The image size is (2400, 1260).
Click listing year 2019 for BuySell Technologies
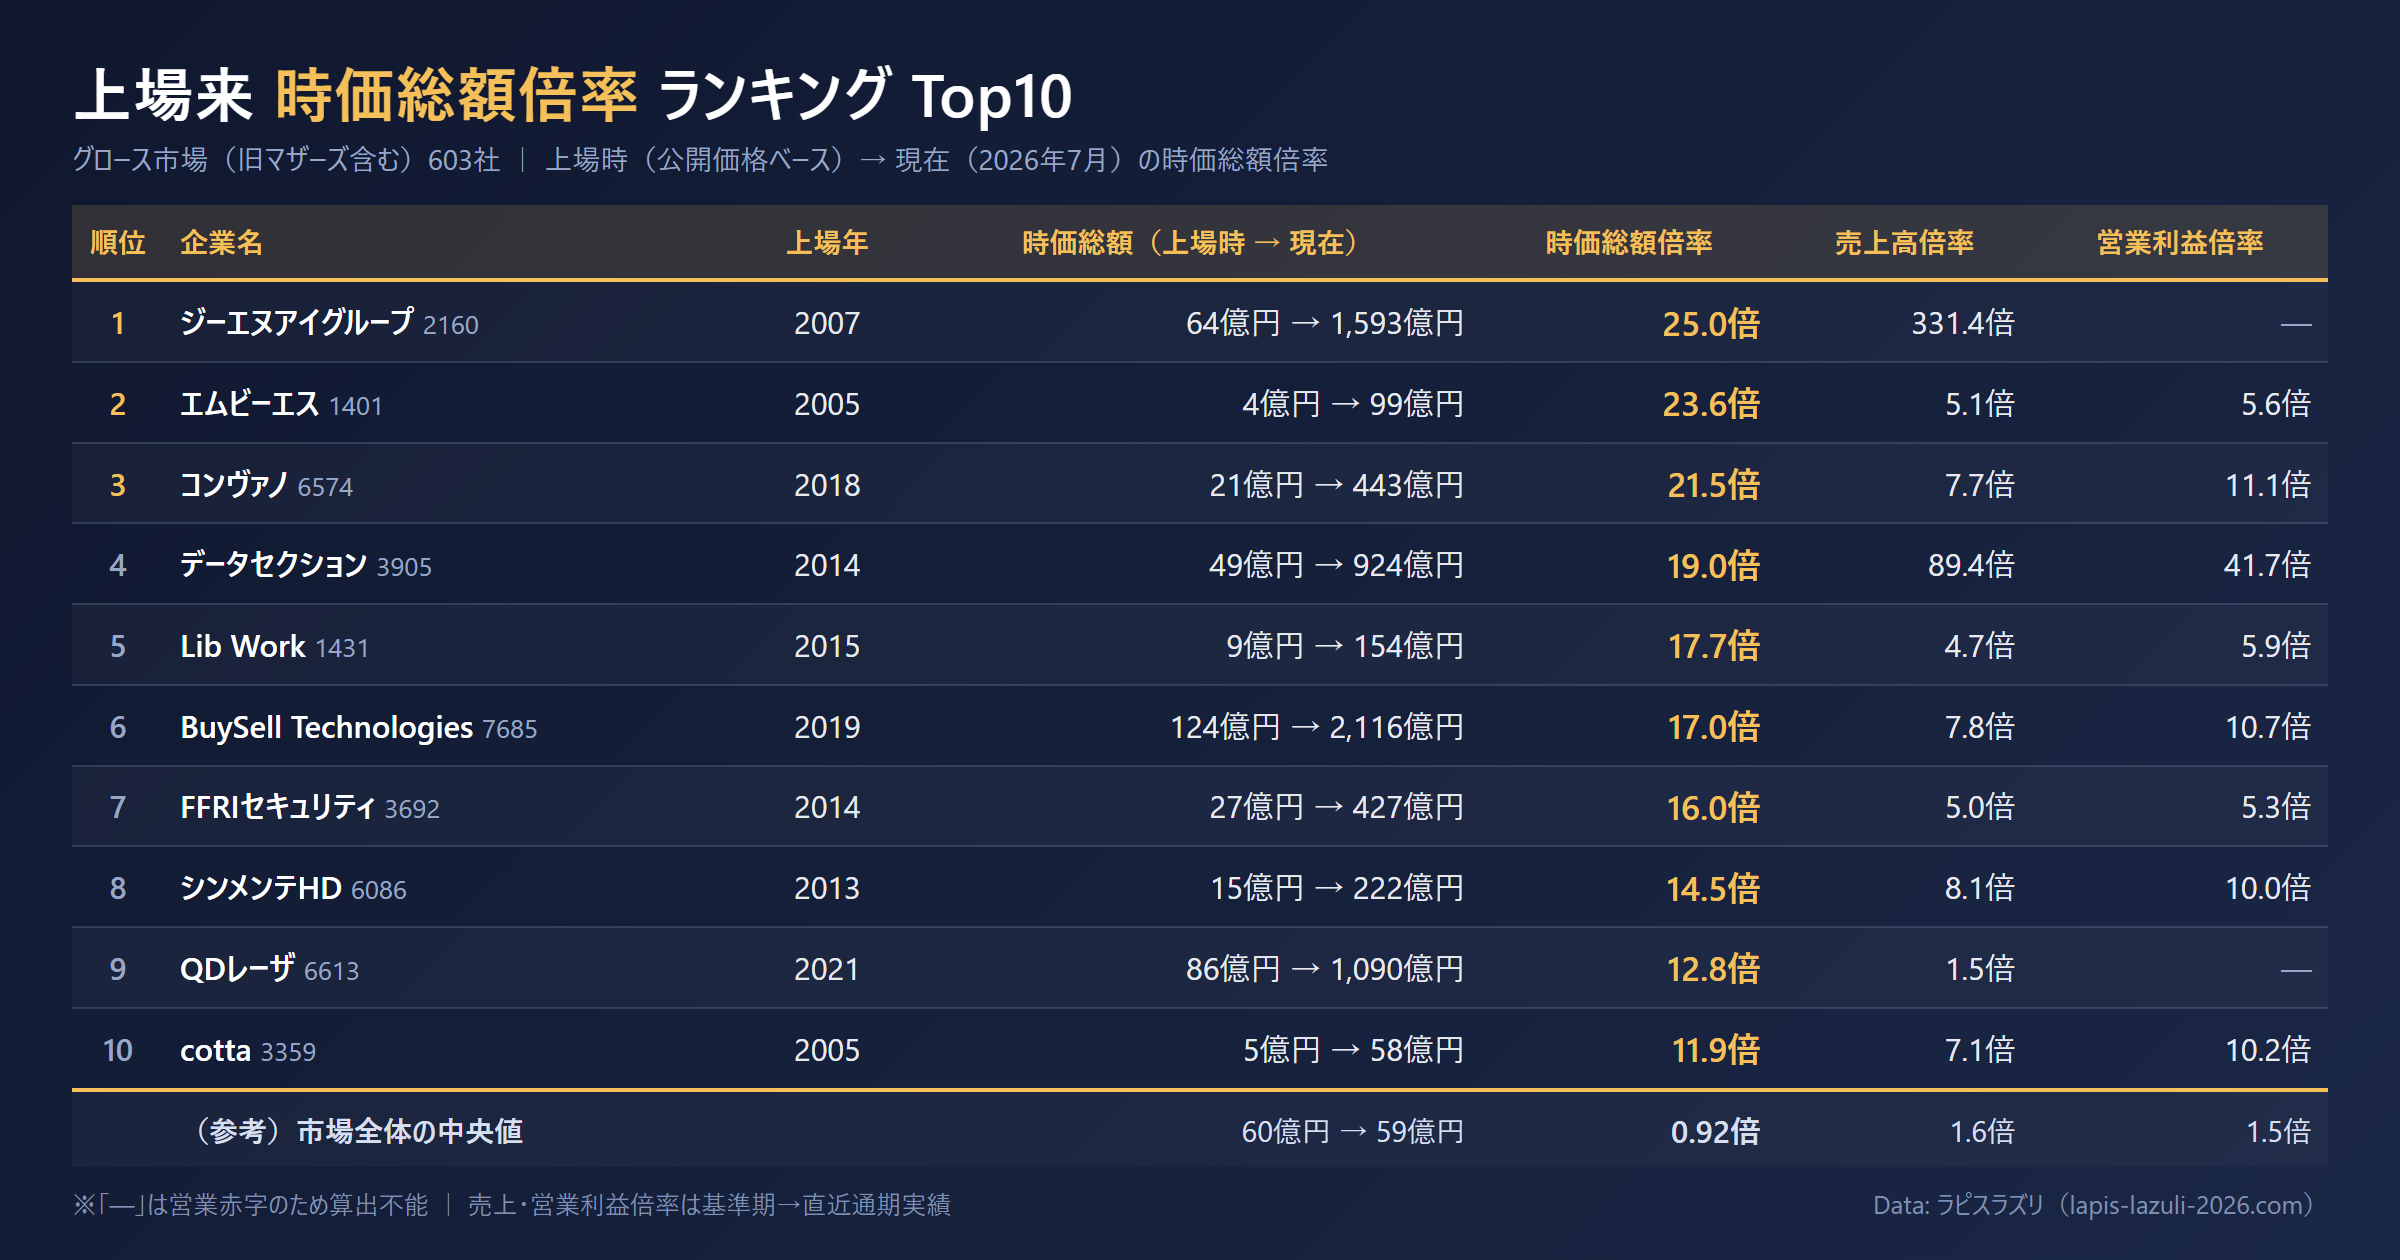[827, 727]
